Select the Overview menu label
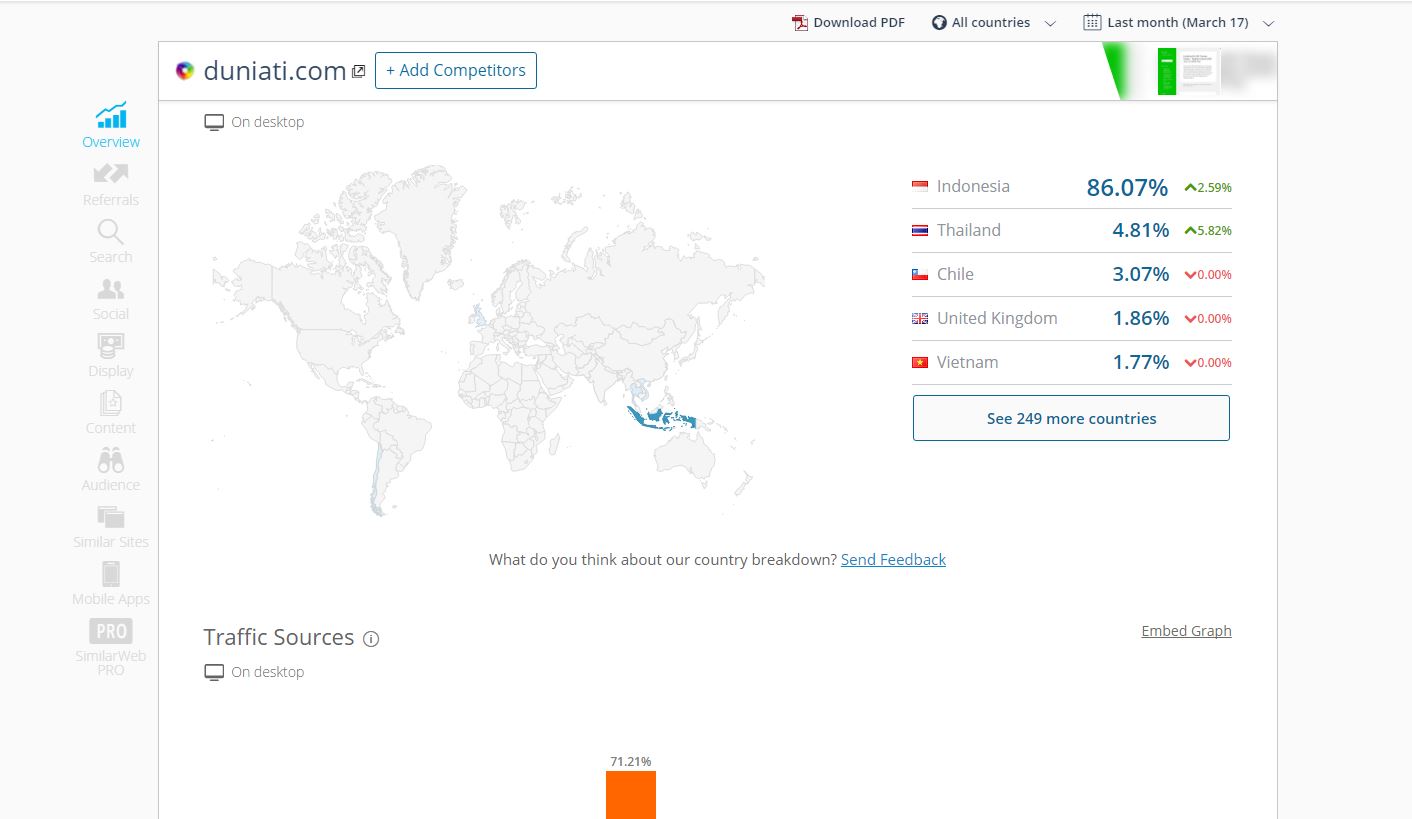 111,142
